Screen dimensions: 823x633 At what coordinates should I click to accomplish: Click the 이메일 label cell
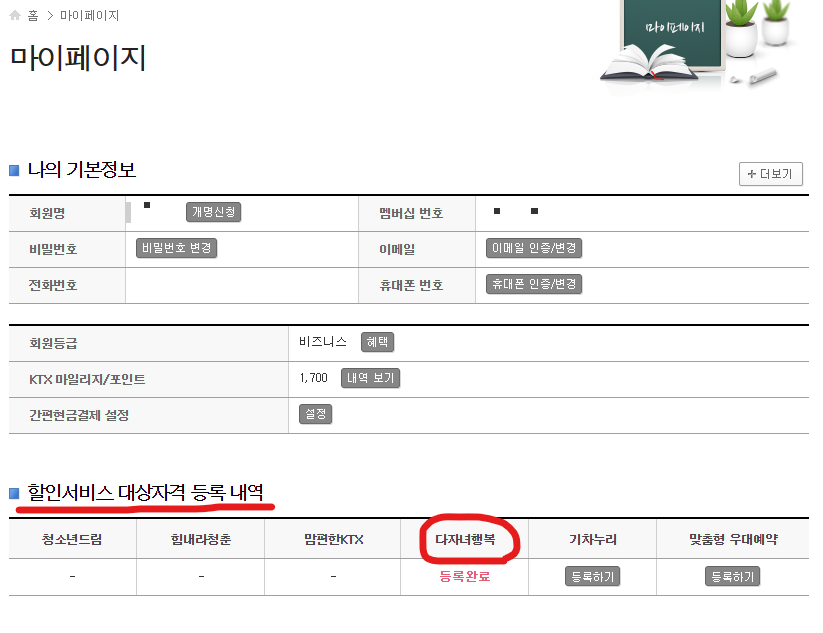(x=417, y=249)
